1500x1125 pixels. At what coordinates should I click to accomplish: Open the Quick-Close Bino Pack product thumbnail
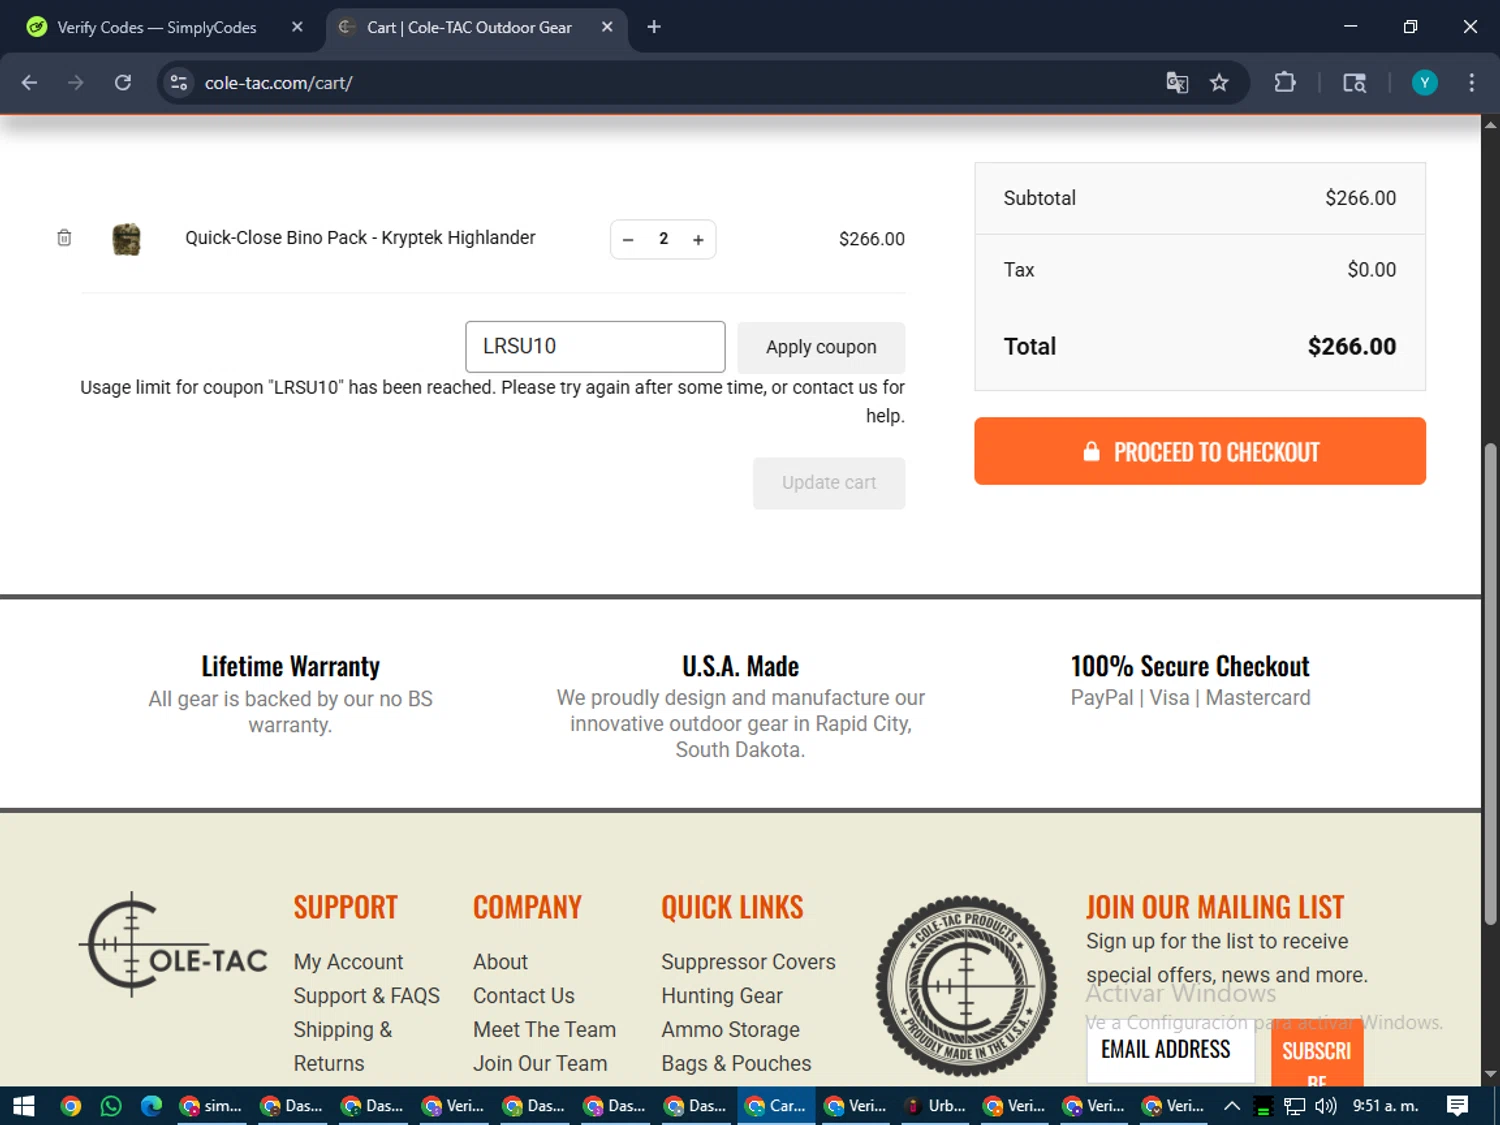click(x=126, y=239)
